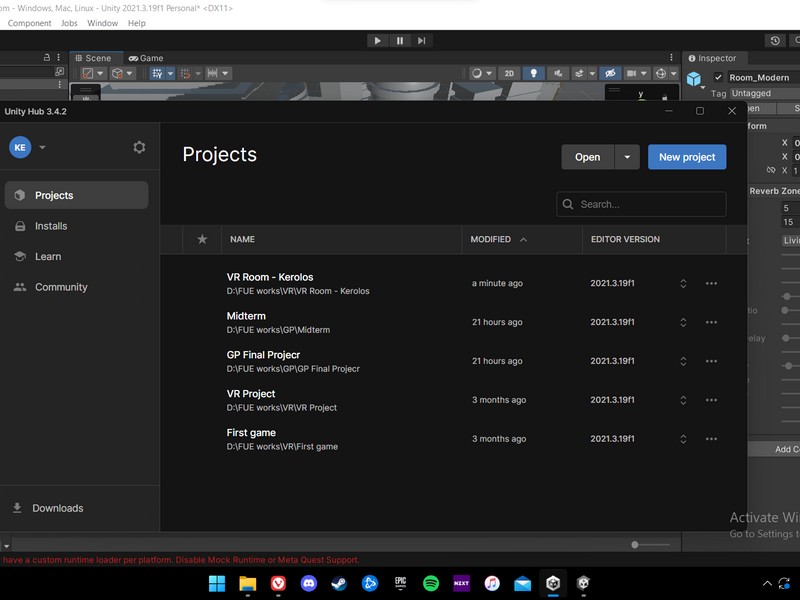Toggle scene visibility crossed-eye button
This screenshot has height=600, width=800.
pos(610,73)
